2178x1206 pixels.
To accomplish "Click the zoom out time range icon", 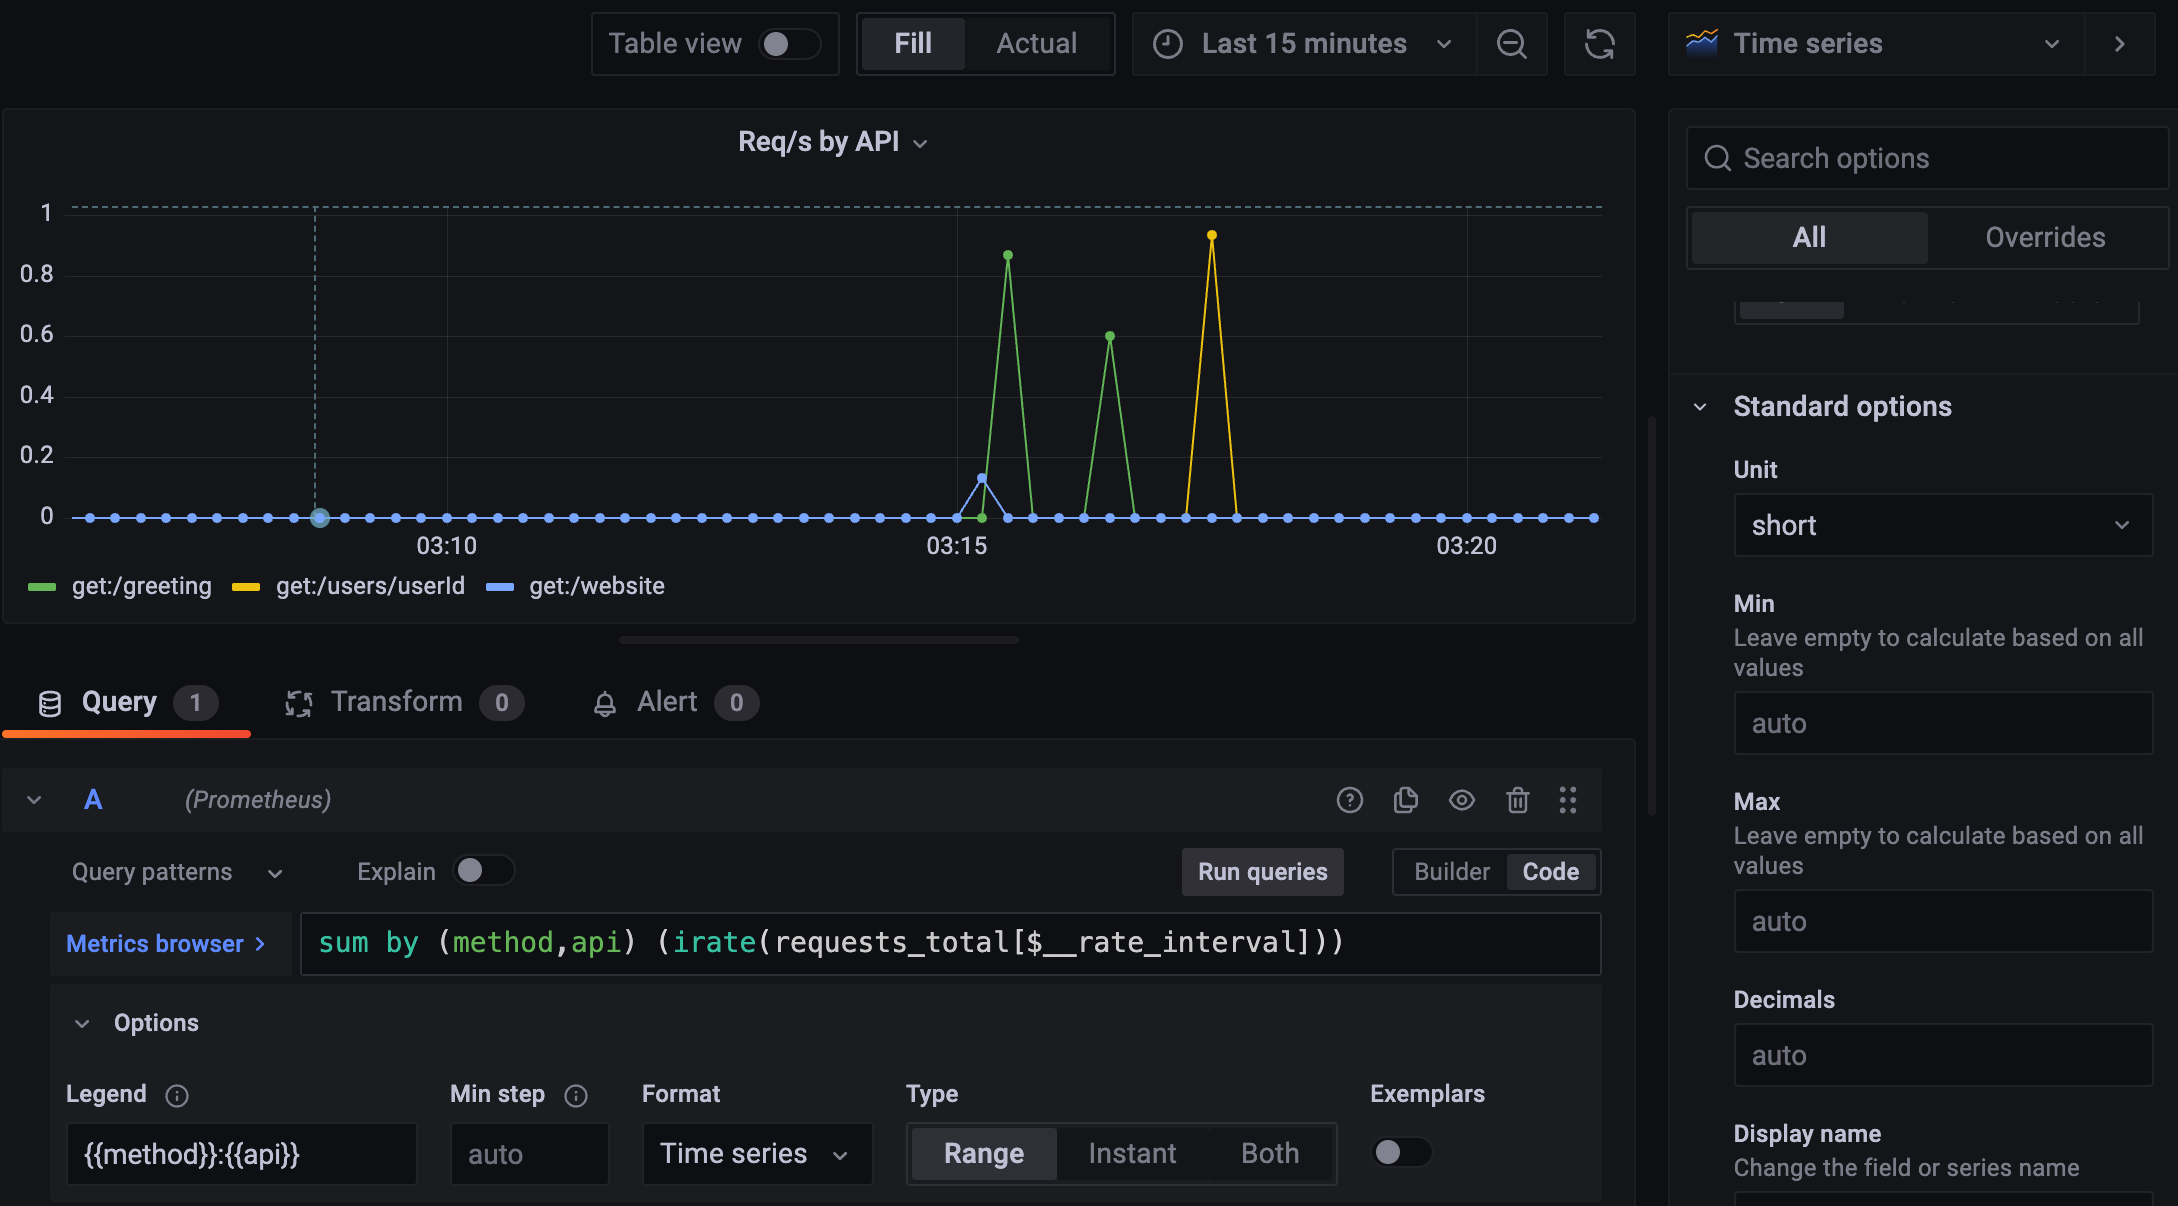I will (1511, 44).
